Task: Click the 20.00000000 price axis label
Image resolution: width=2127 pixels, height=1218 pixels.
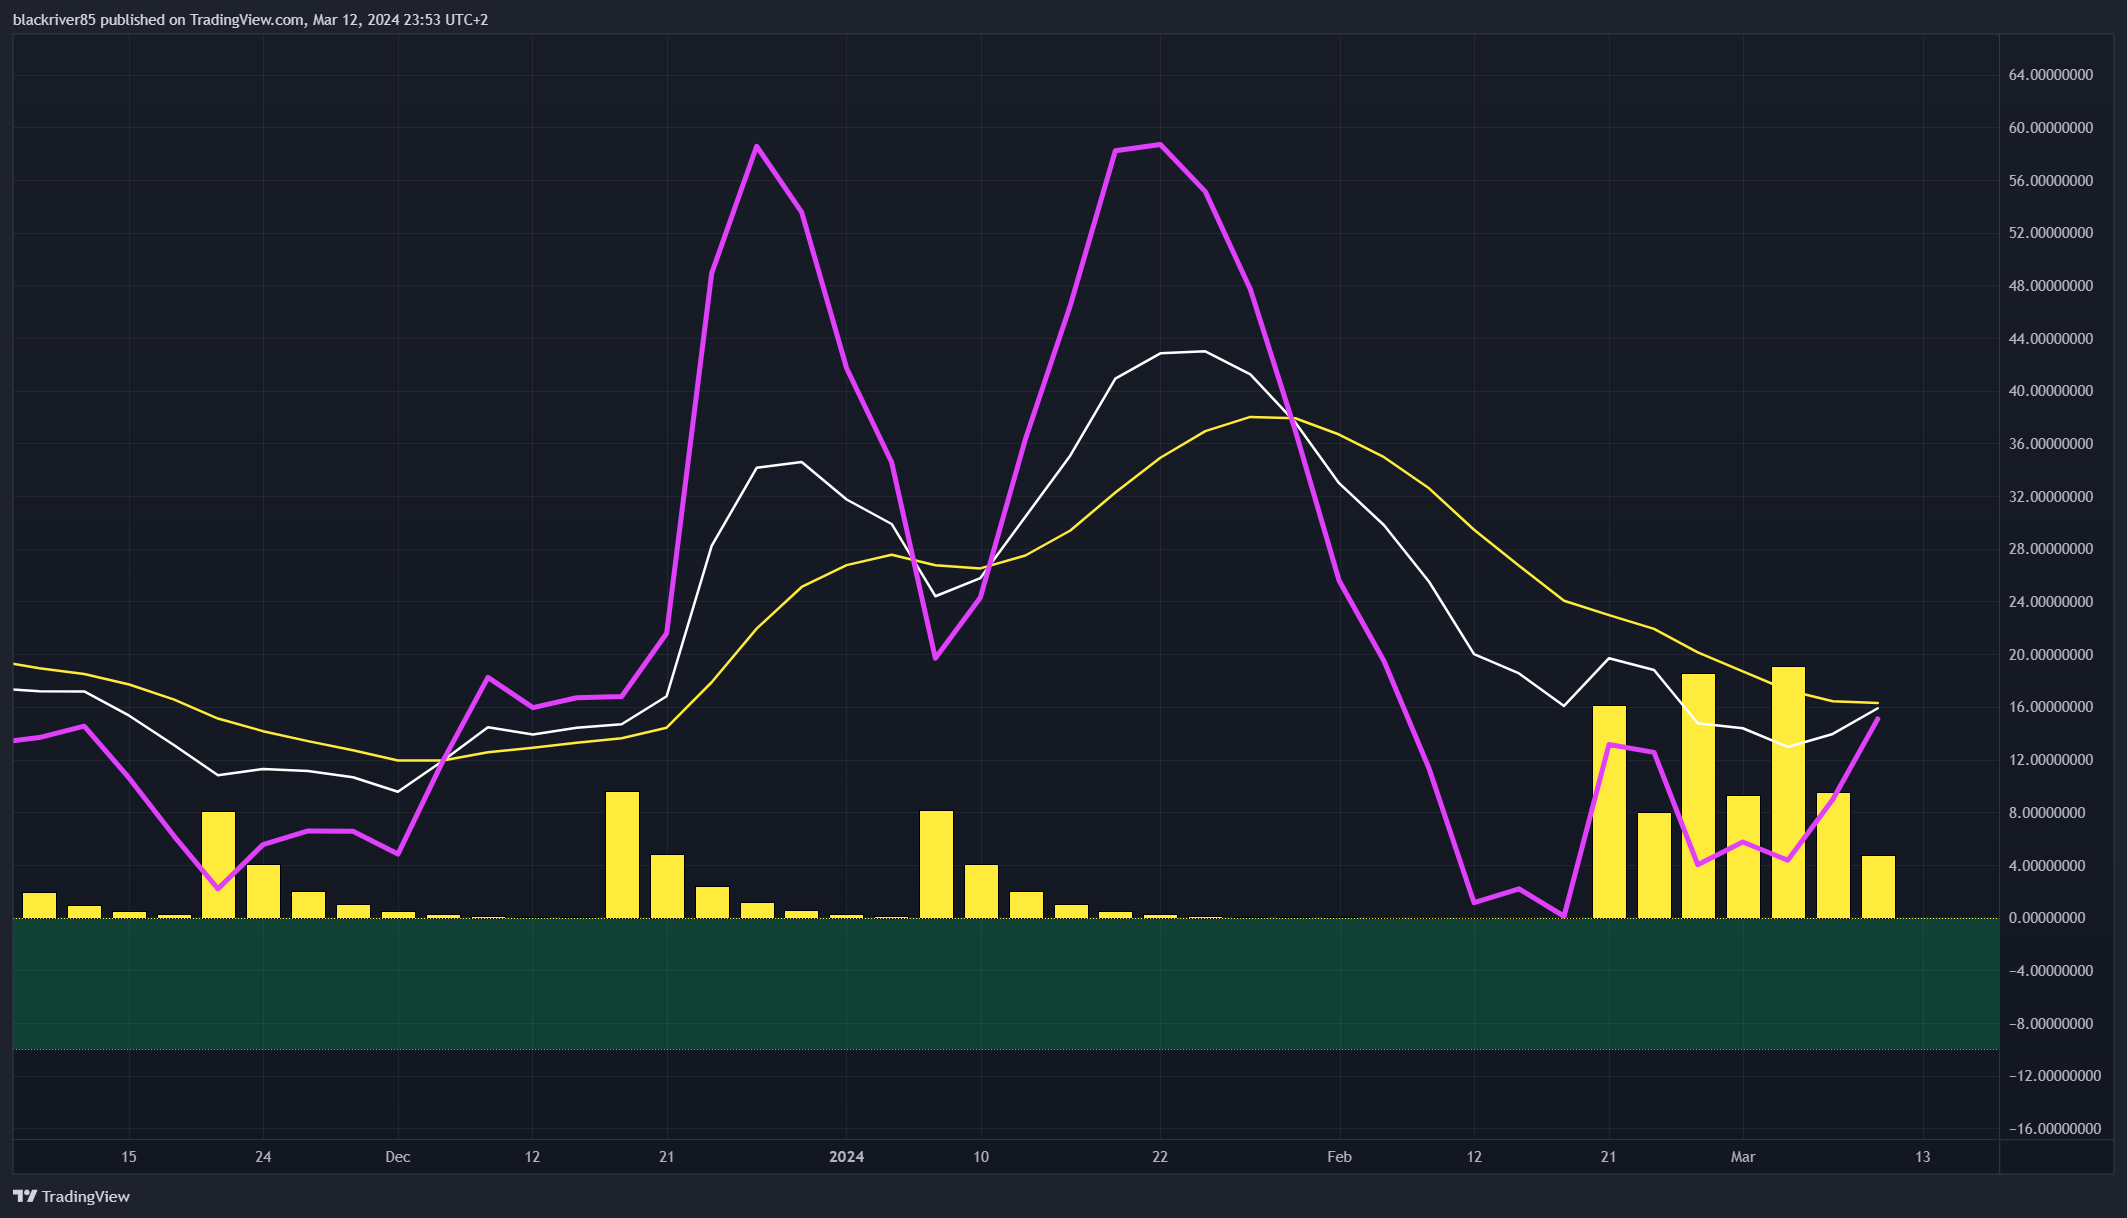Action: click(2051, 655)
